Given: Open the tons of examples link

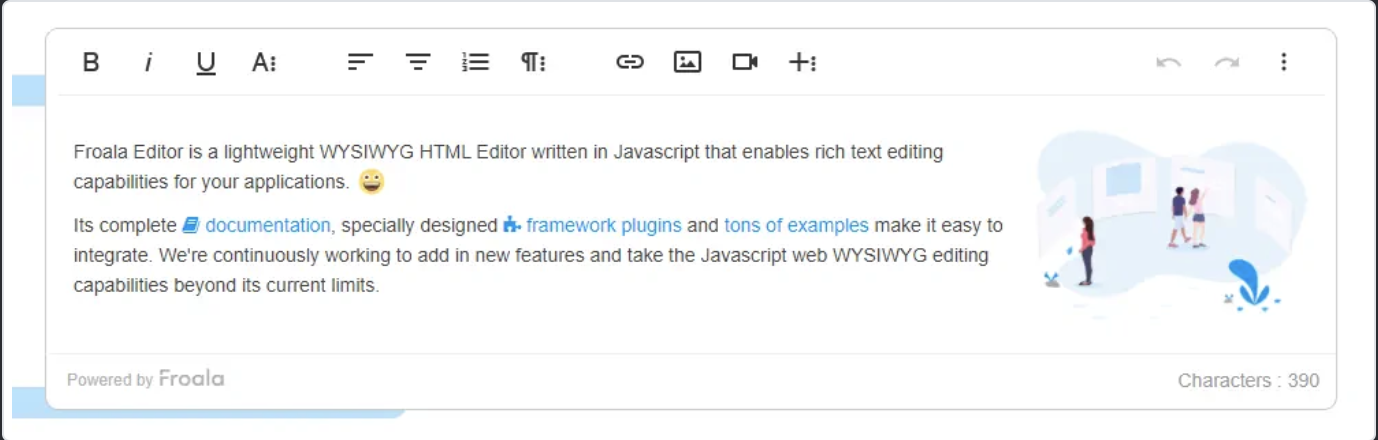Looking at the screenshot, I should coord(797,225).
